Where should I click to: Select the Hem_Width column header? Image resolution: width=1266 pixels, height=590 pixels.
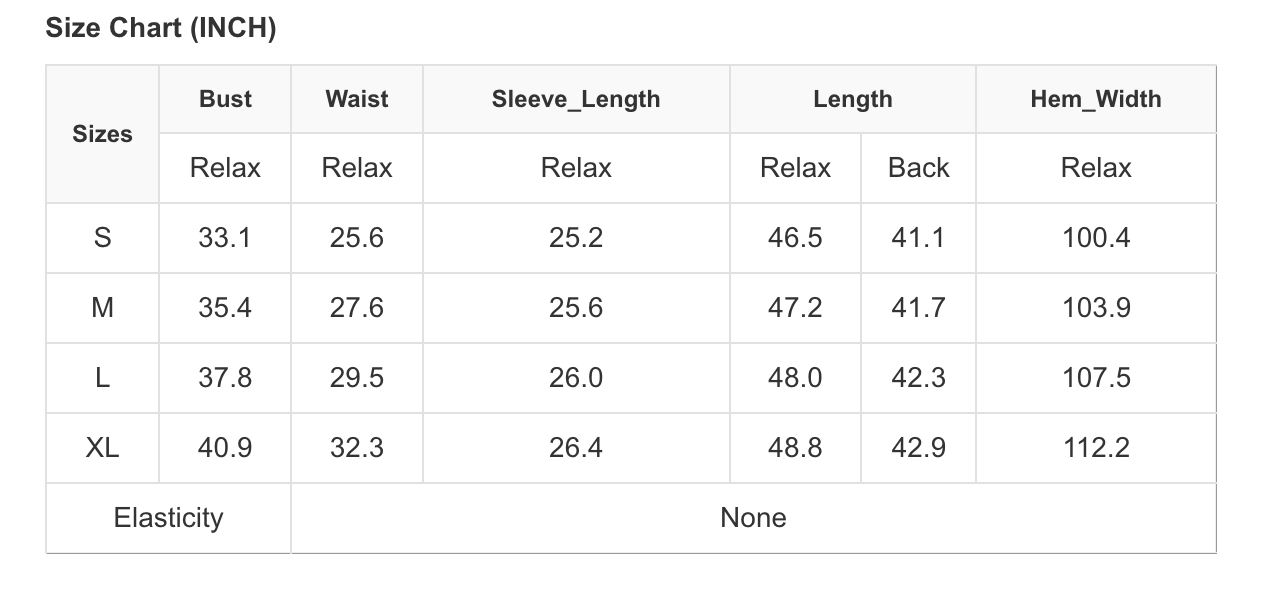point(1096,99)
